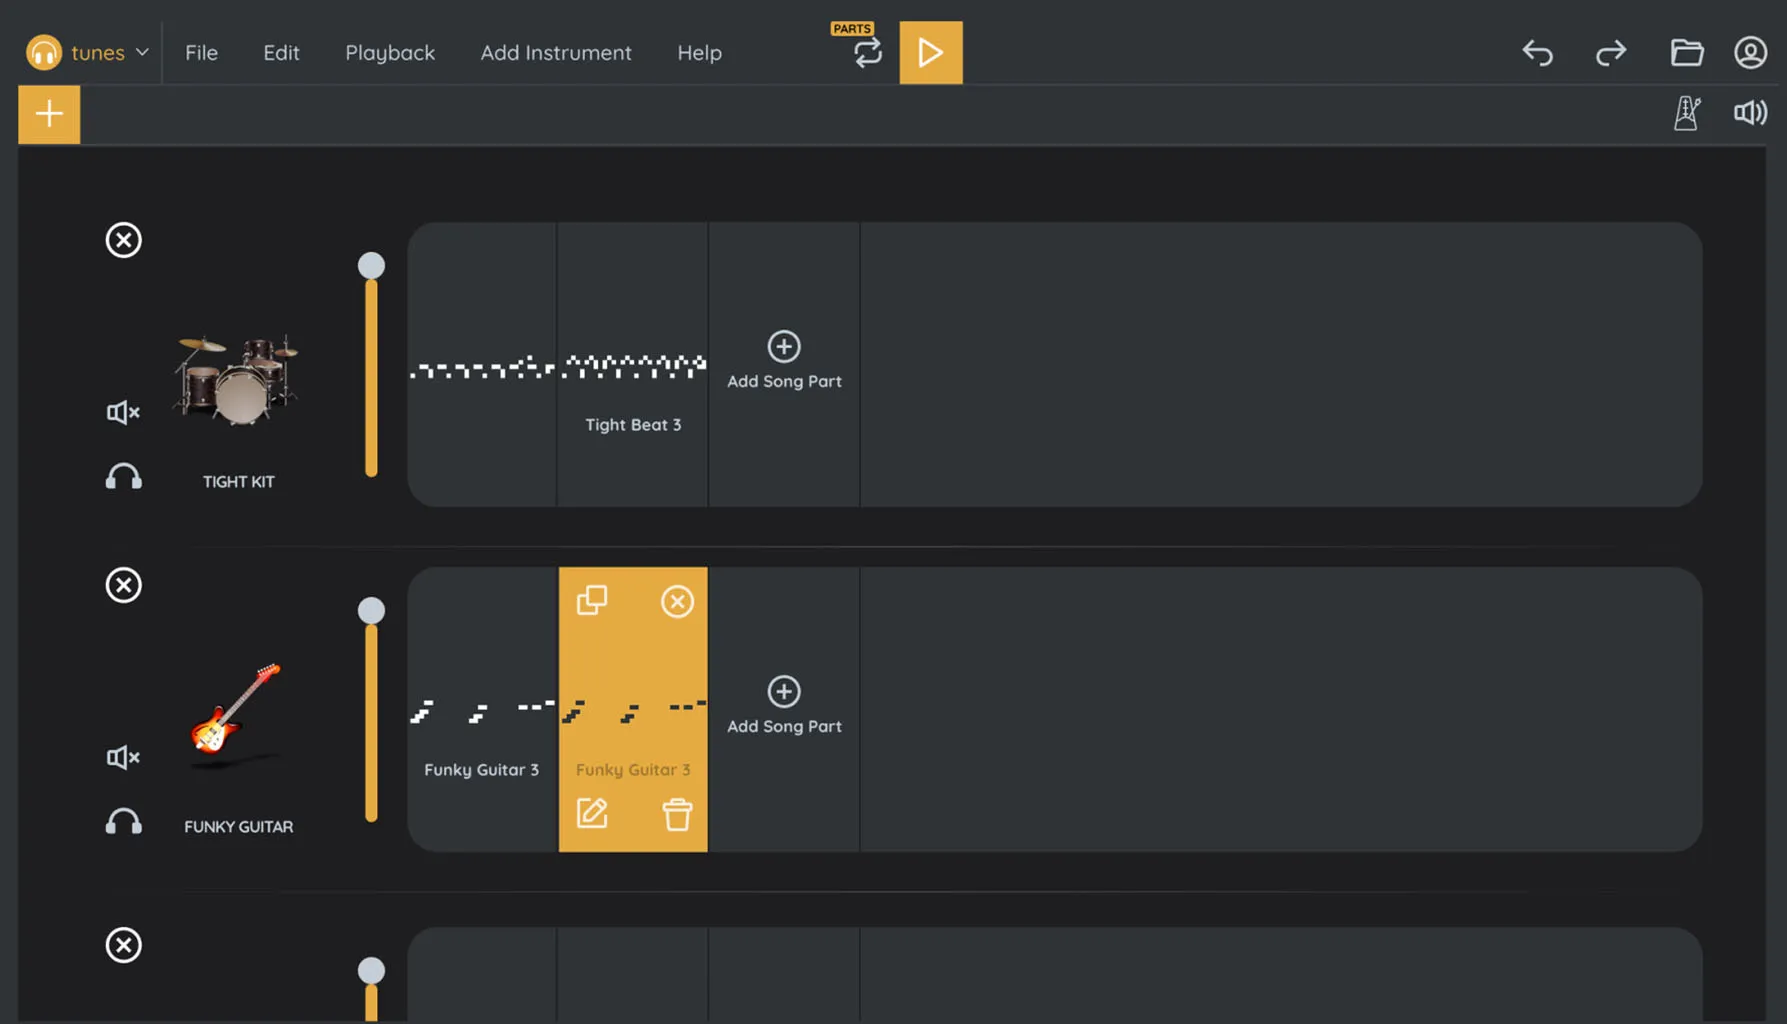Click the Tight Kit volume slider handle
Screen dimensions: 1787x1024
click(x=371, y=265)
